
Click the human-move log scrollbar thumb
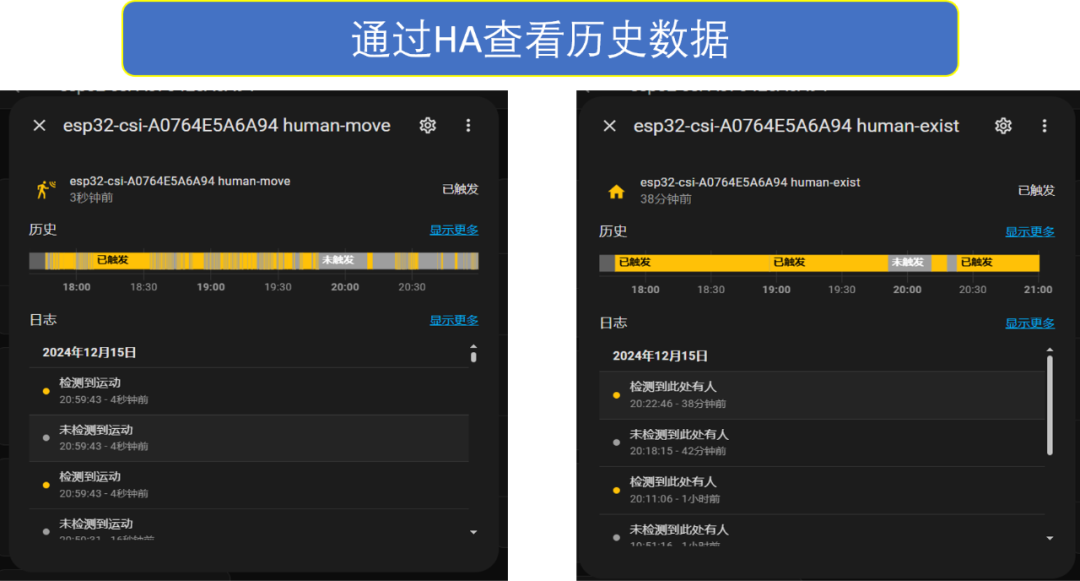[473, 357]
